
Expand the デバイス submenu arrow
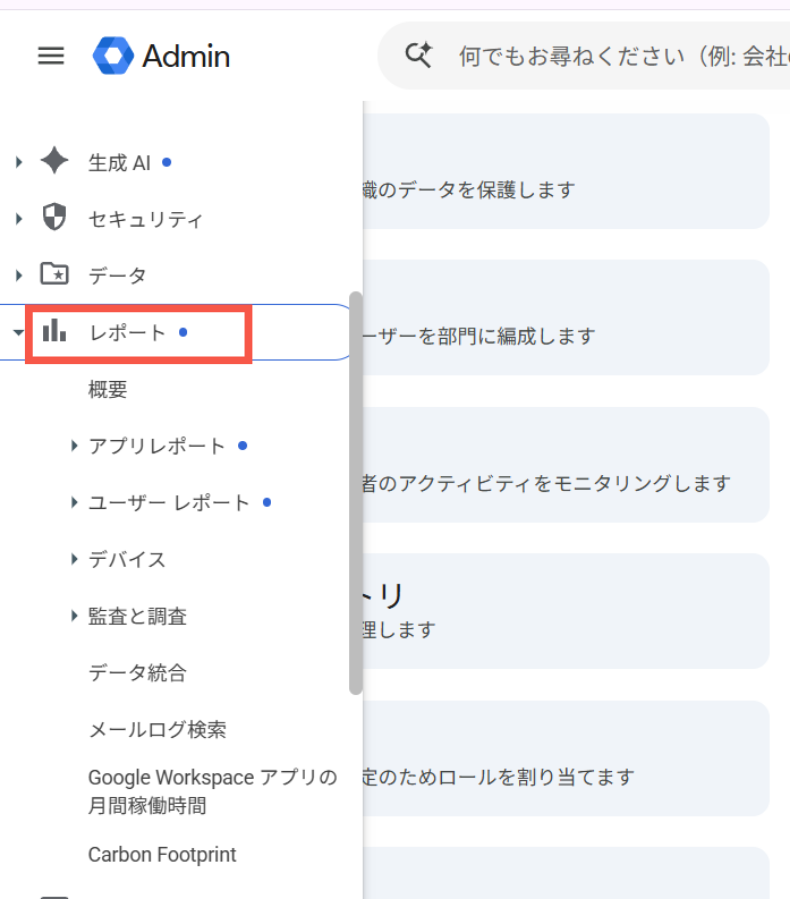click(73, 558)
